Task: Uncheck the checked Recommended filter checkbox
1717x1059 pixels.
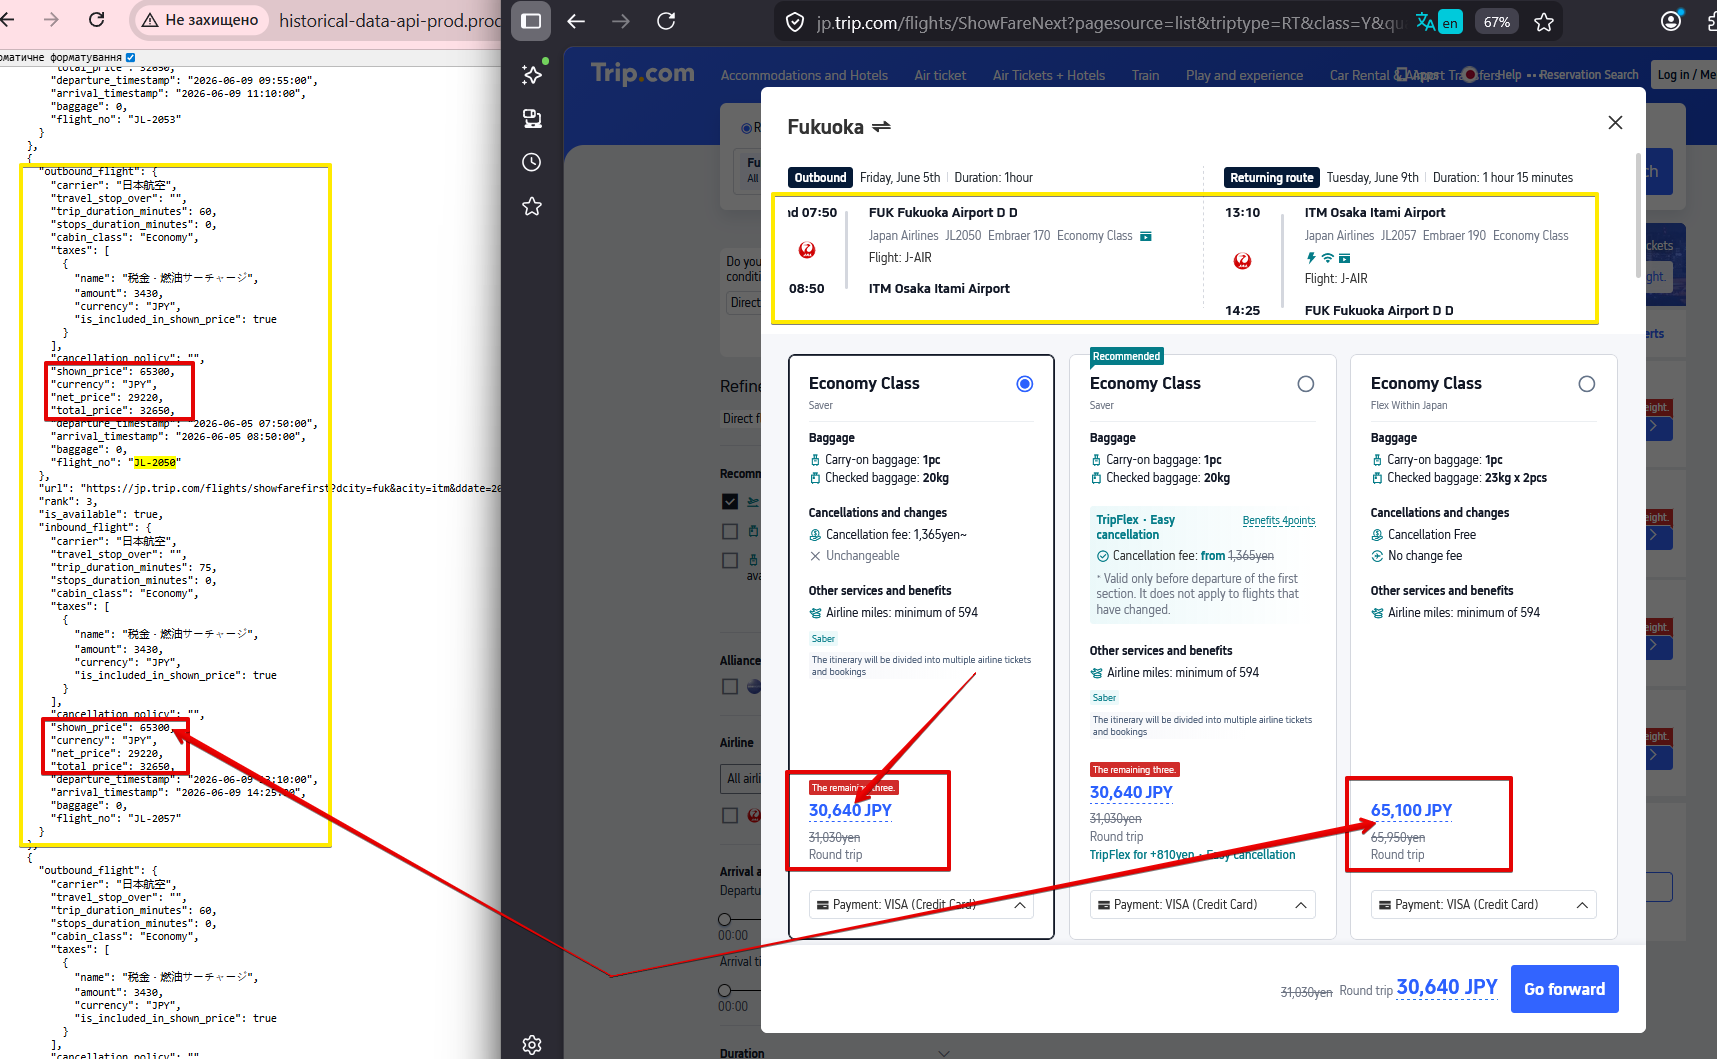Action: click(x=730, y=501)
